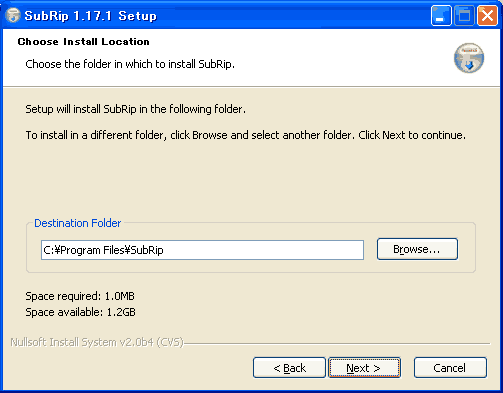
Task: Click the SubRip 1.17.1 Setup title text
Action: pos(91,16)
